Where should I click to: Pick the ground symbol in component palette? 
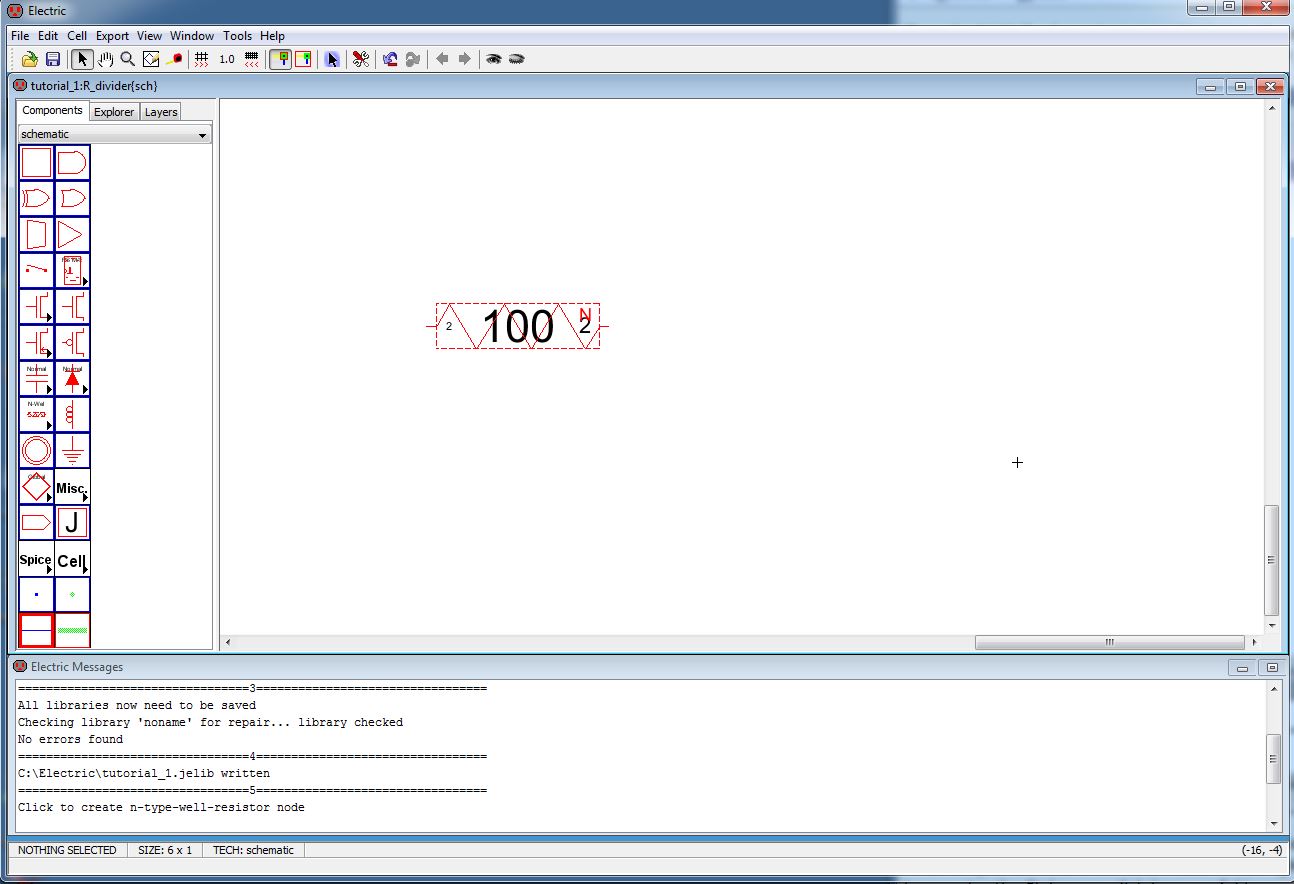(x=72, y=451)
